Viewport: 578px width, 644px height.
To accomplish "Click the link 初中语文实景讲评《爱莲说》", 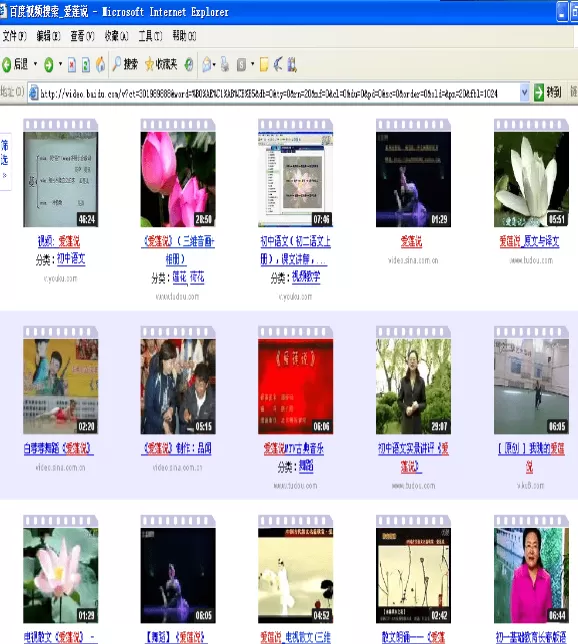I will (413, 457).
